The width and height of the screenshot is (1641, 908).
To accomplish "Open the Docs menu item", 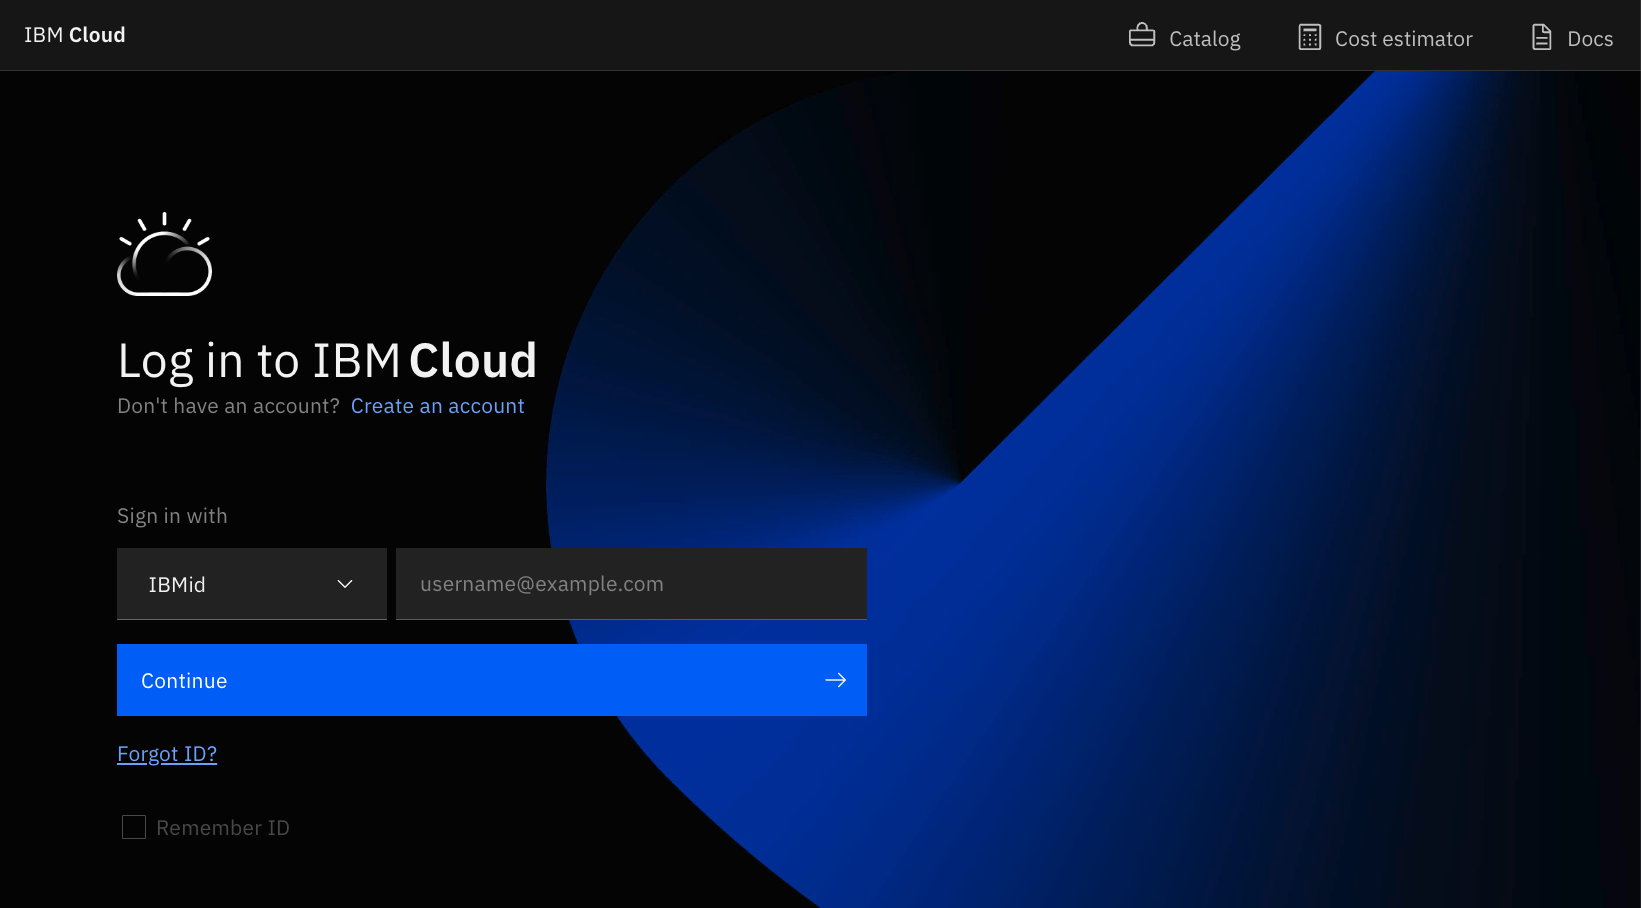I will (1572, 37).
